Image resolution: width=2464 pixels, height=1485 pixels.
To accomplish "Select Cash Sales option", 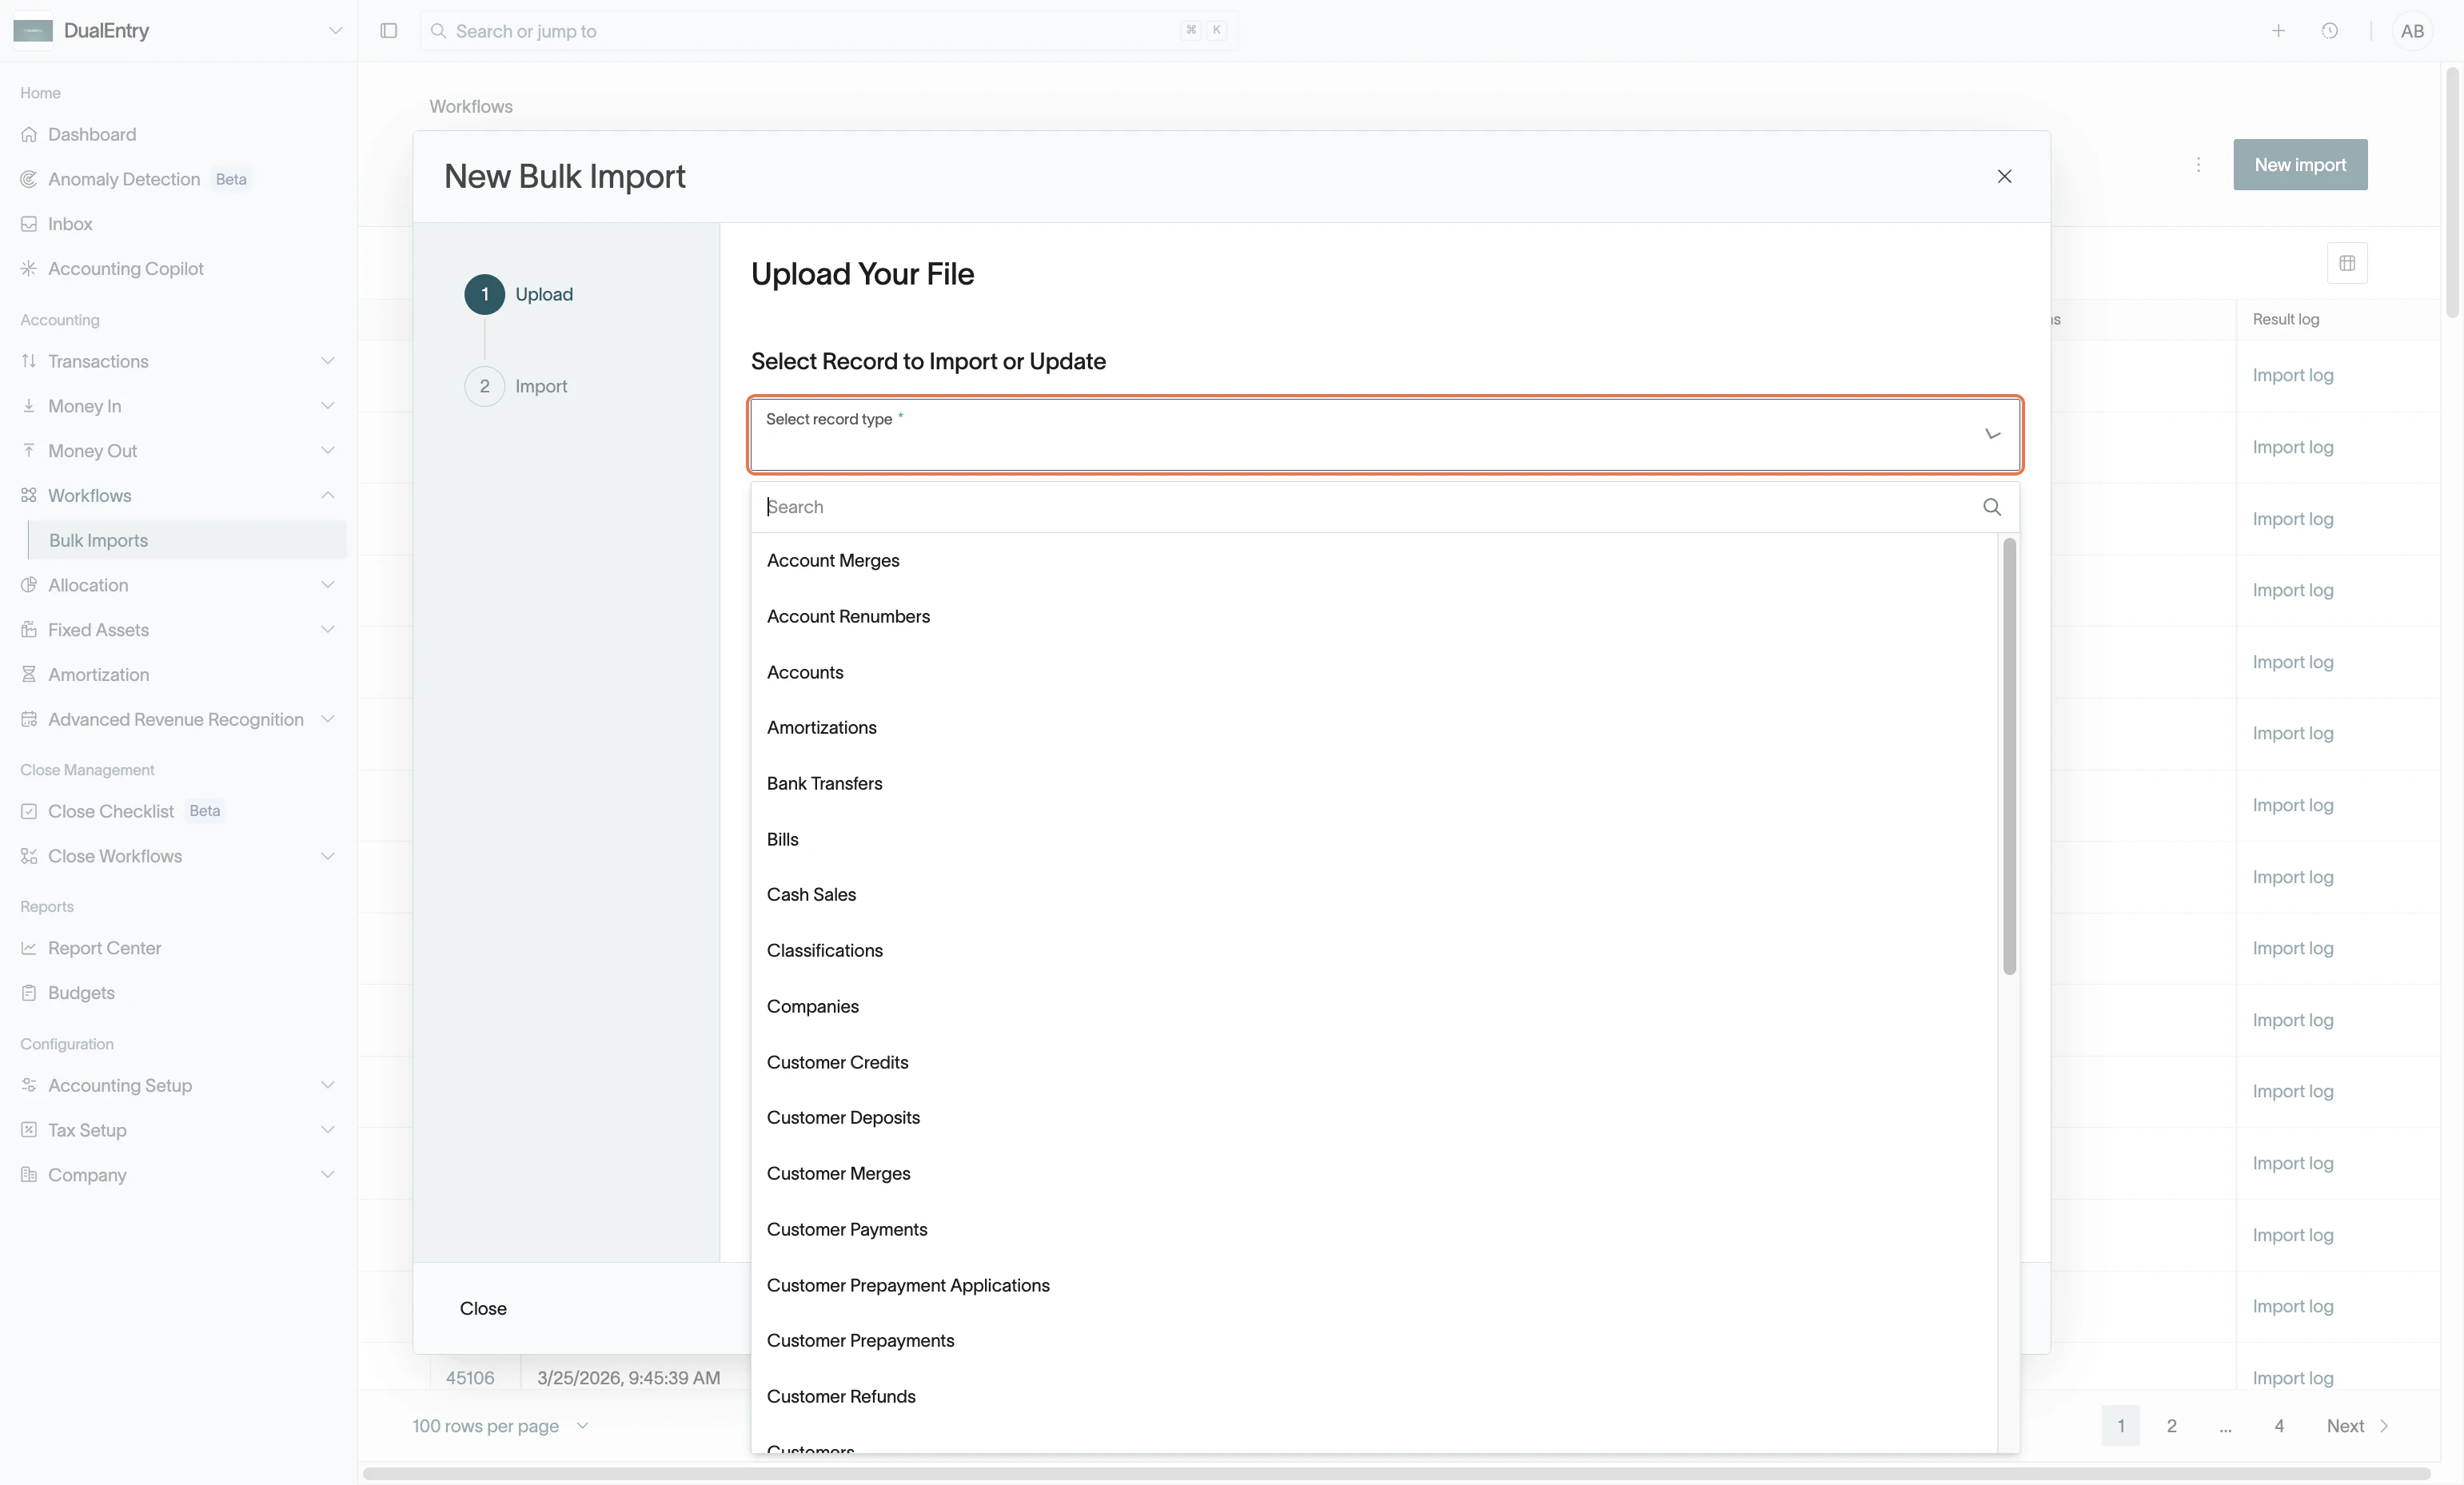I will pyautogui.click(x=1374, y=895).
